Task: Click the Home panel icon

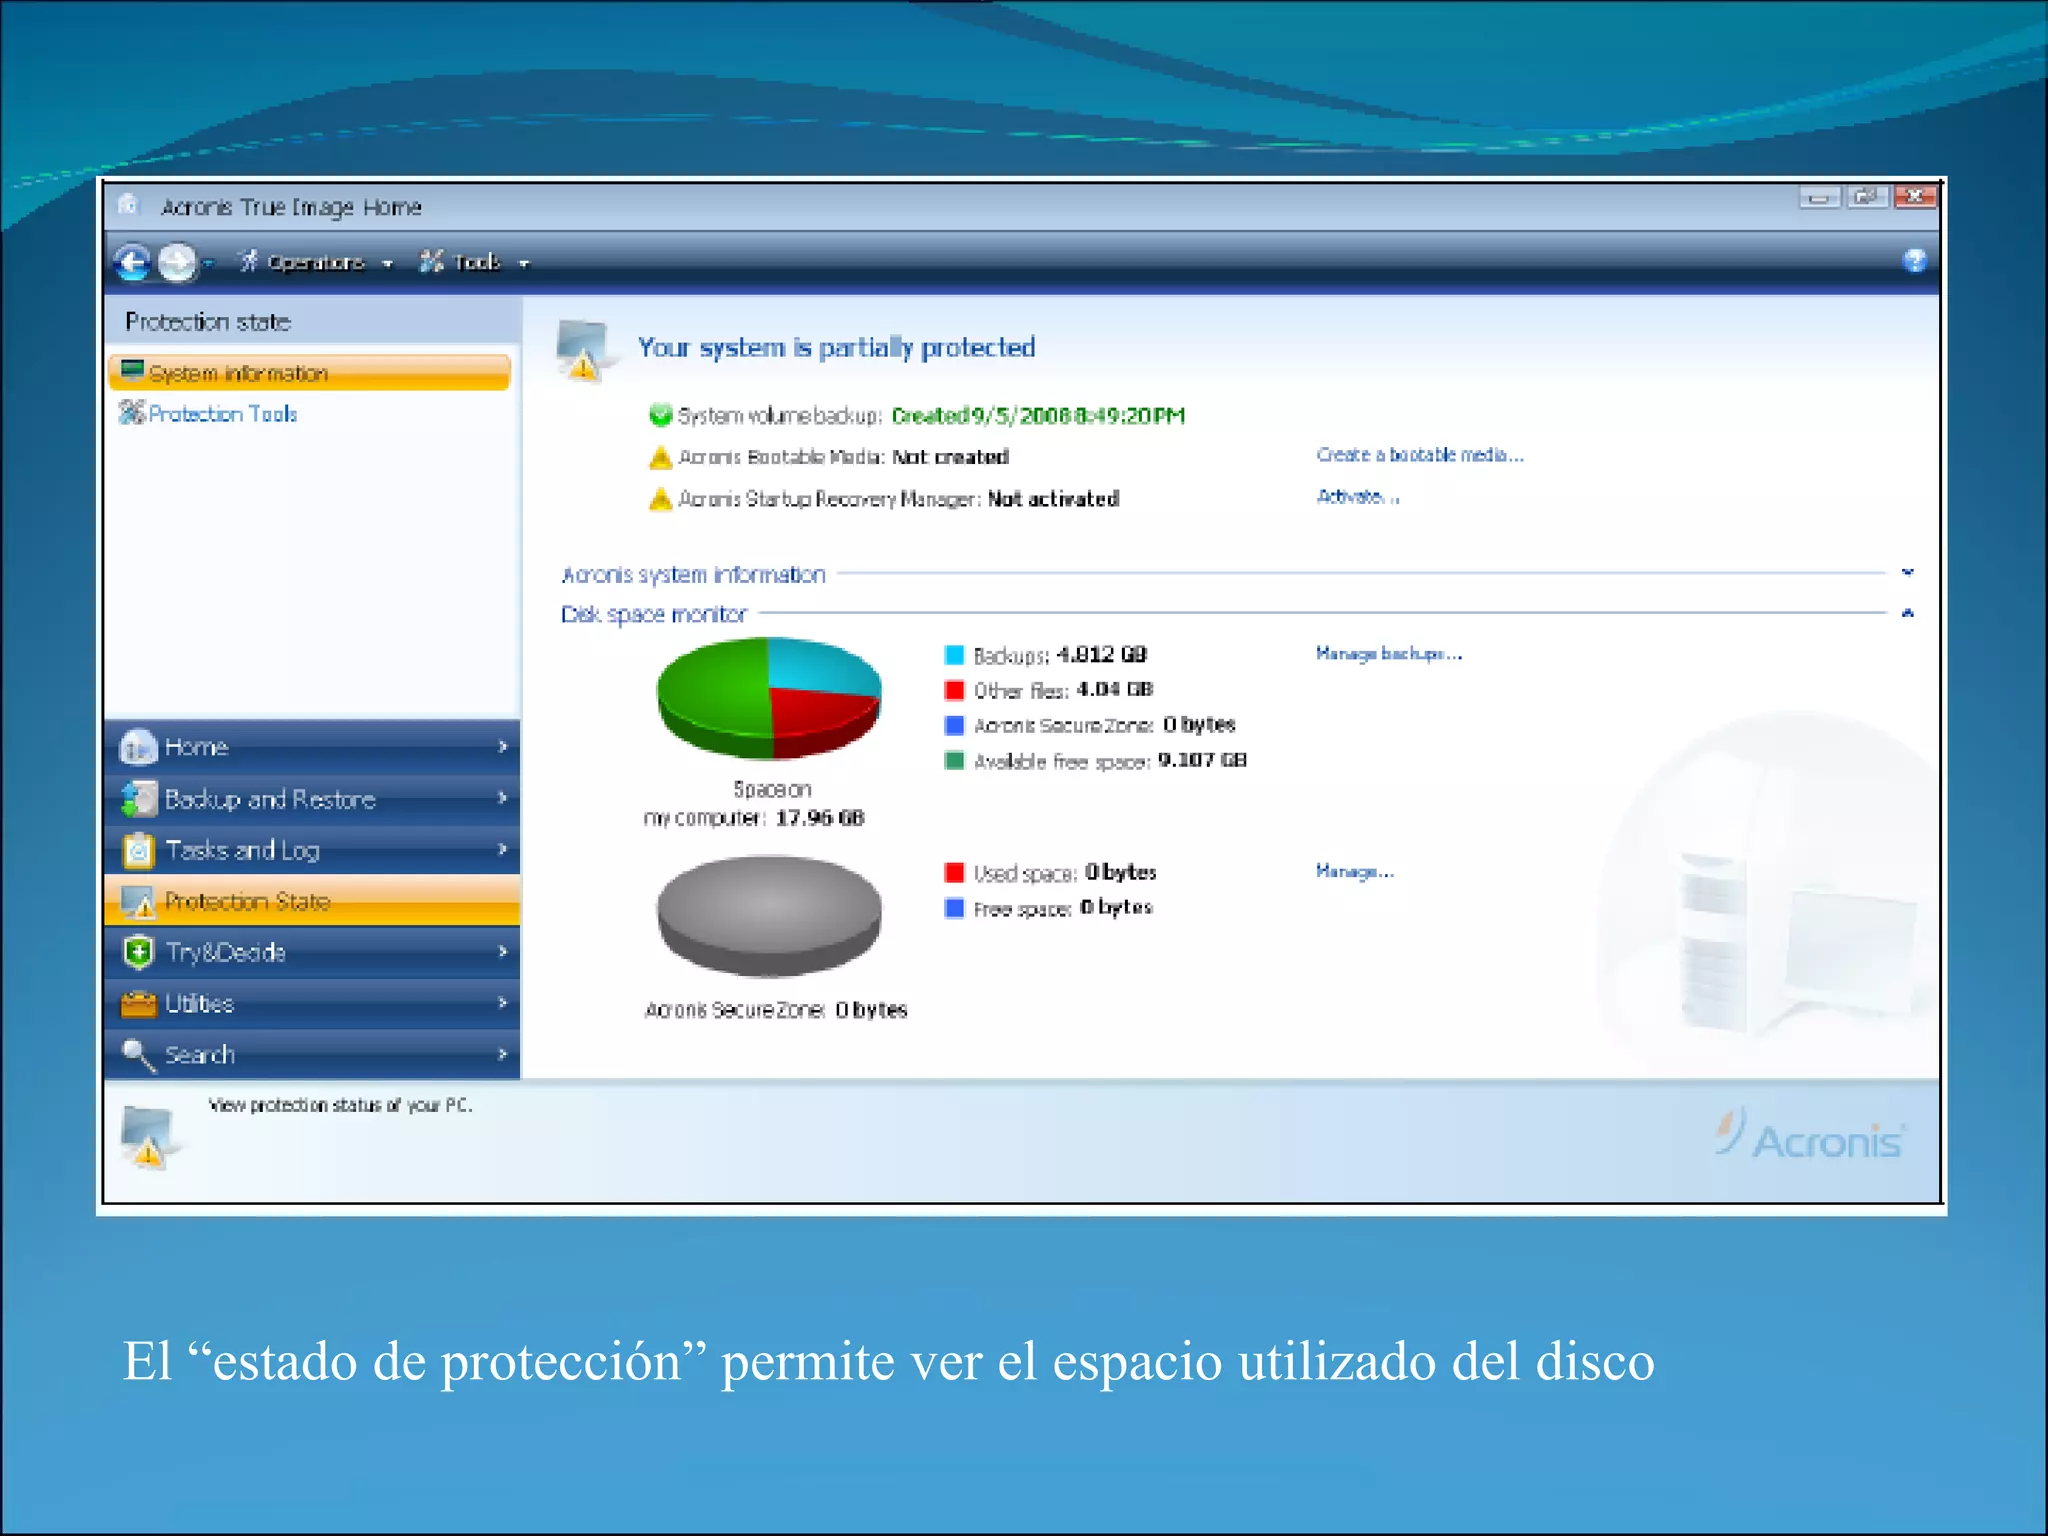Action: click(x=138, y=747)
